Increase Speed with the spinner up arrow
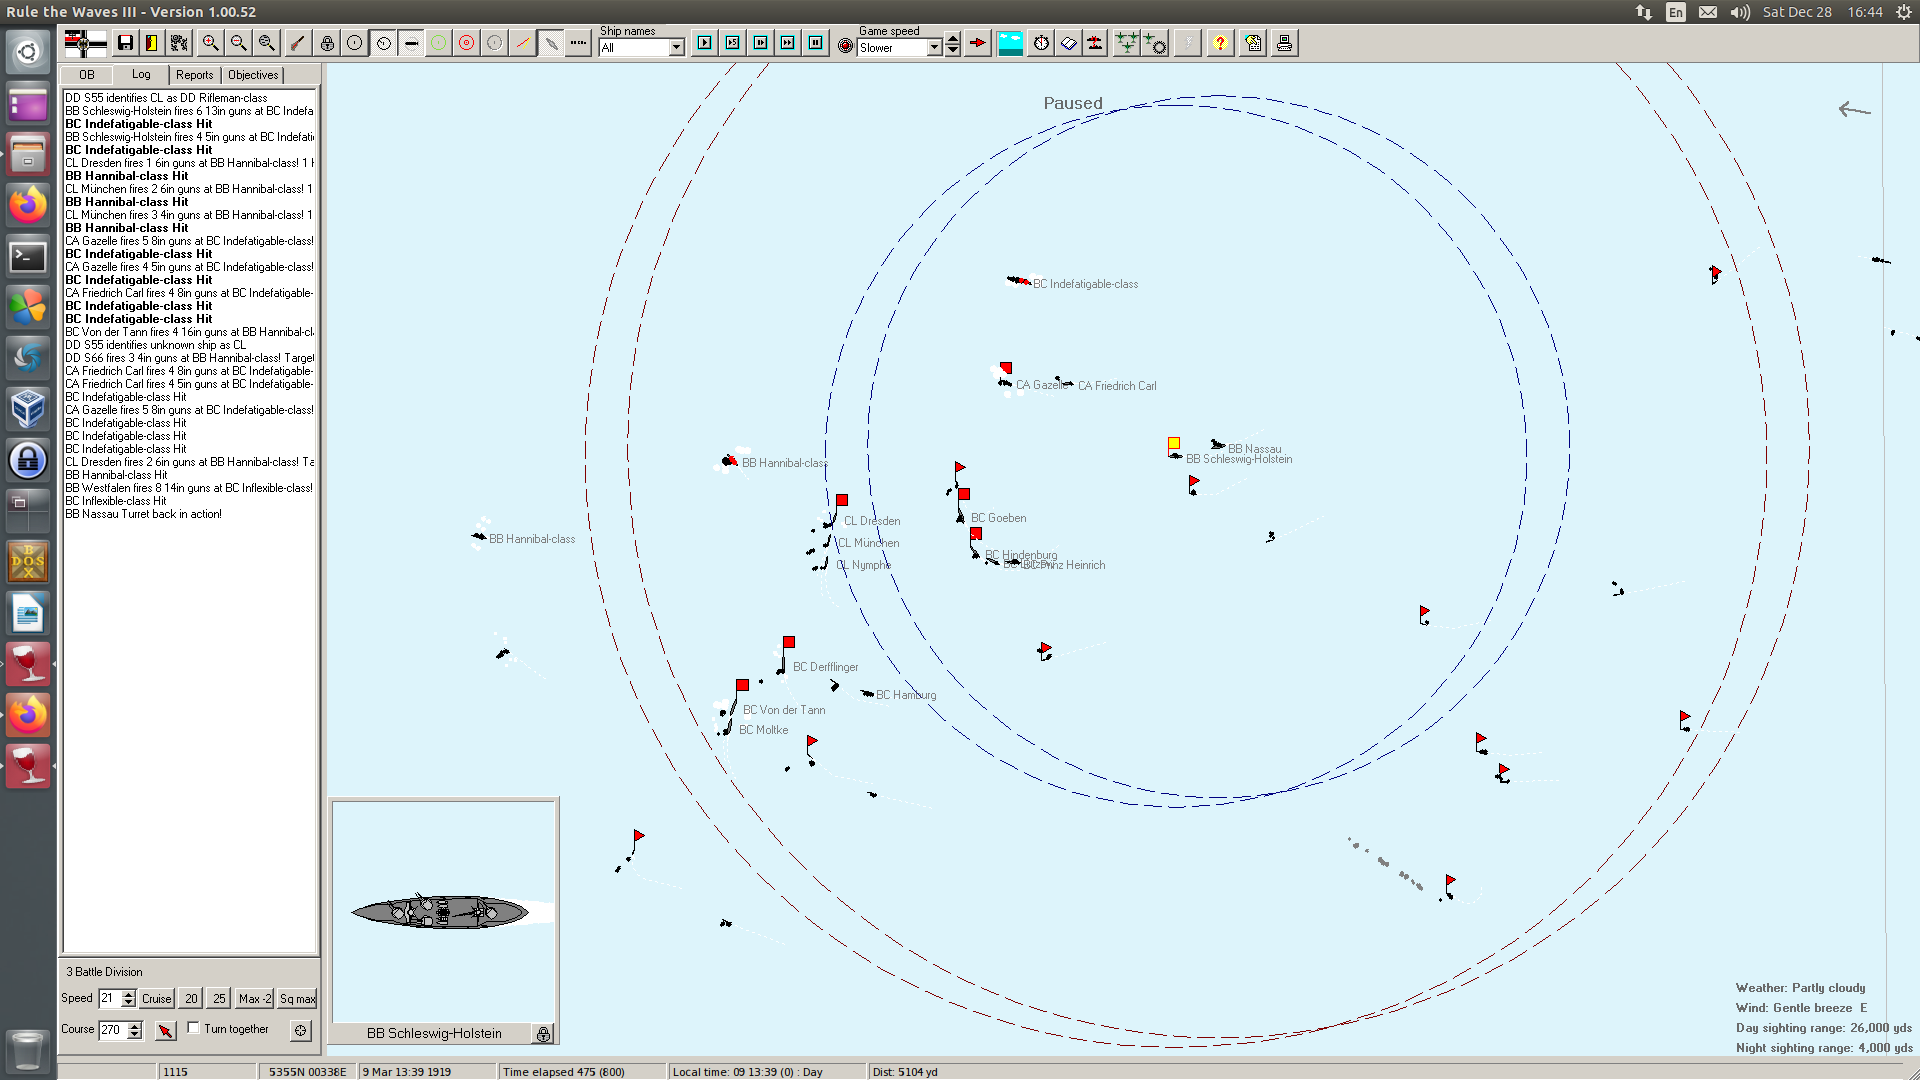This screenshot has height=1080, width=1920. [x=128, y=993]
